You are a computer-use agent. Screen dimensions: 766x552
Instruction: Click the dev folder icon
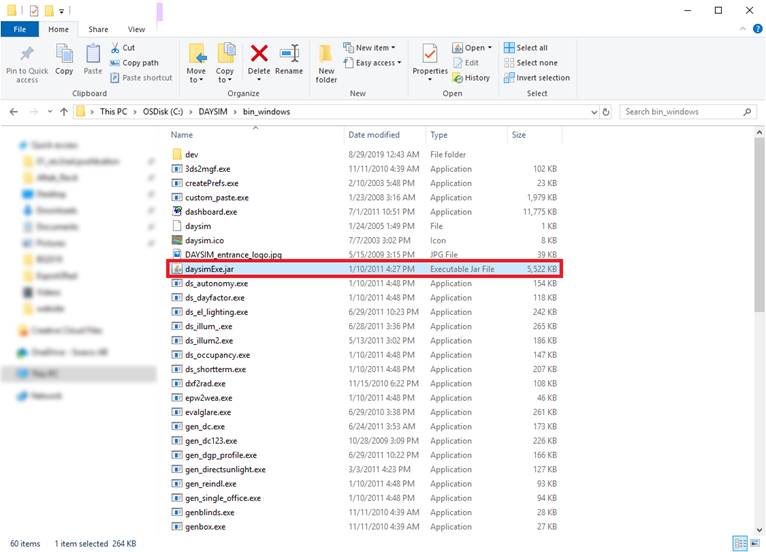point(177,154)
